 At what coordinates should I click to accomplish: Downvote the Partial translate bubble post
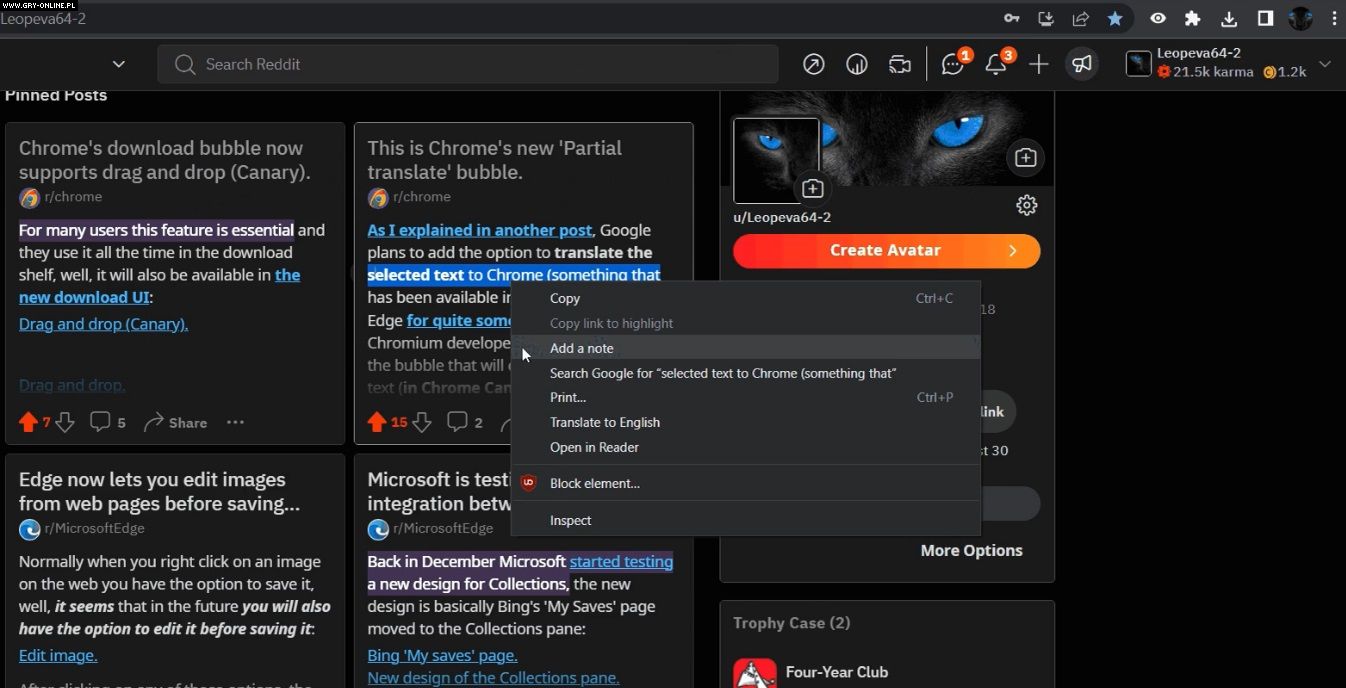pyautogui.click(x=422, y=422)
